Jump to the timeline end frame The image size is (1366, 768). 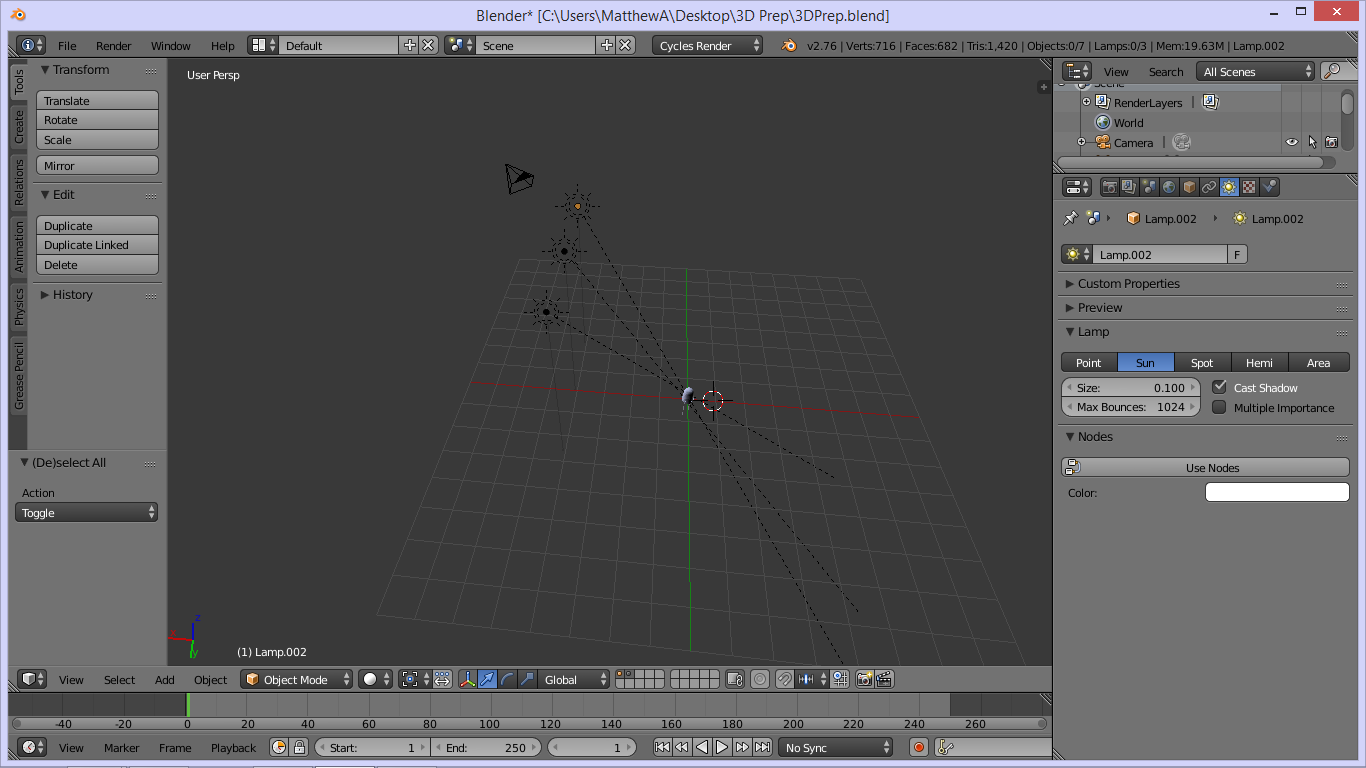762,747
